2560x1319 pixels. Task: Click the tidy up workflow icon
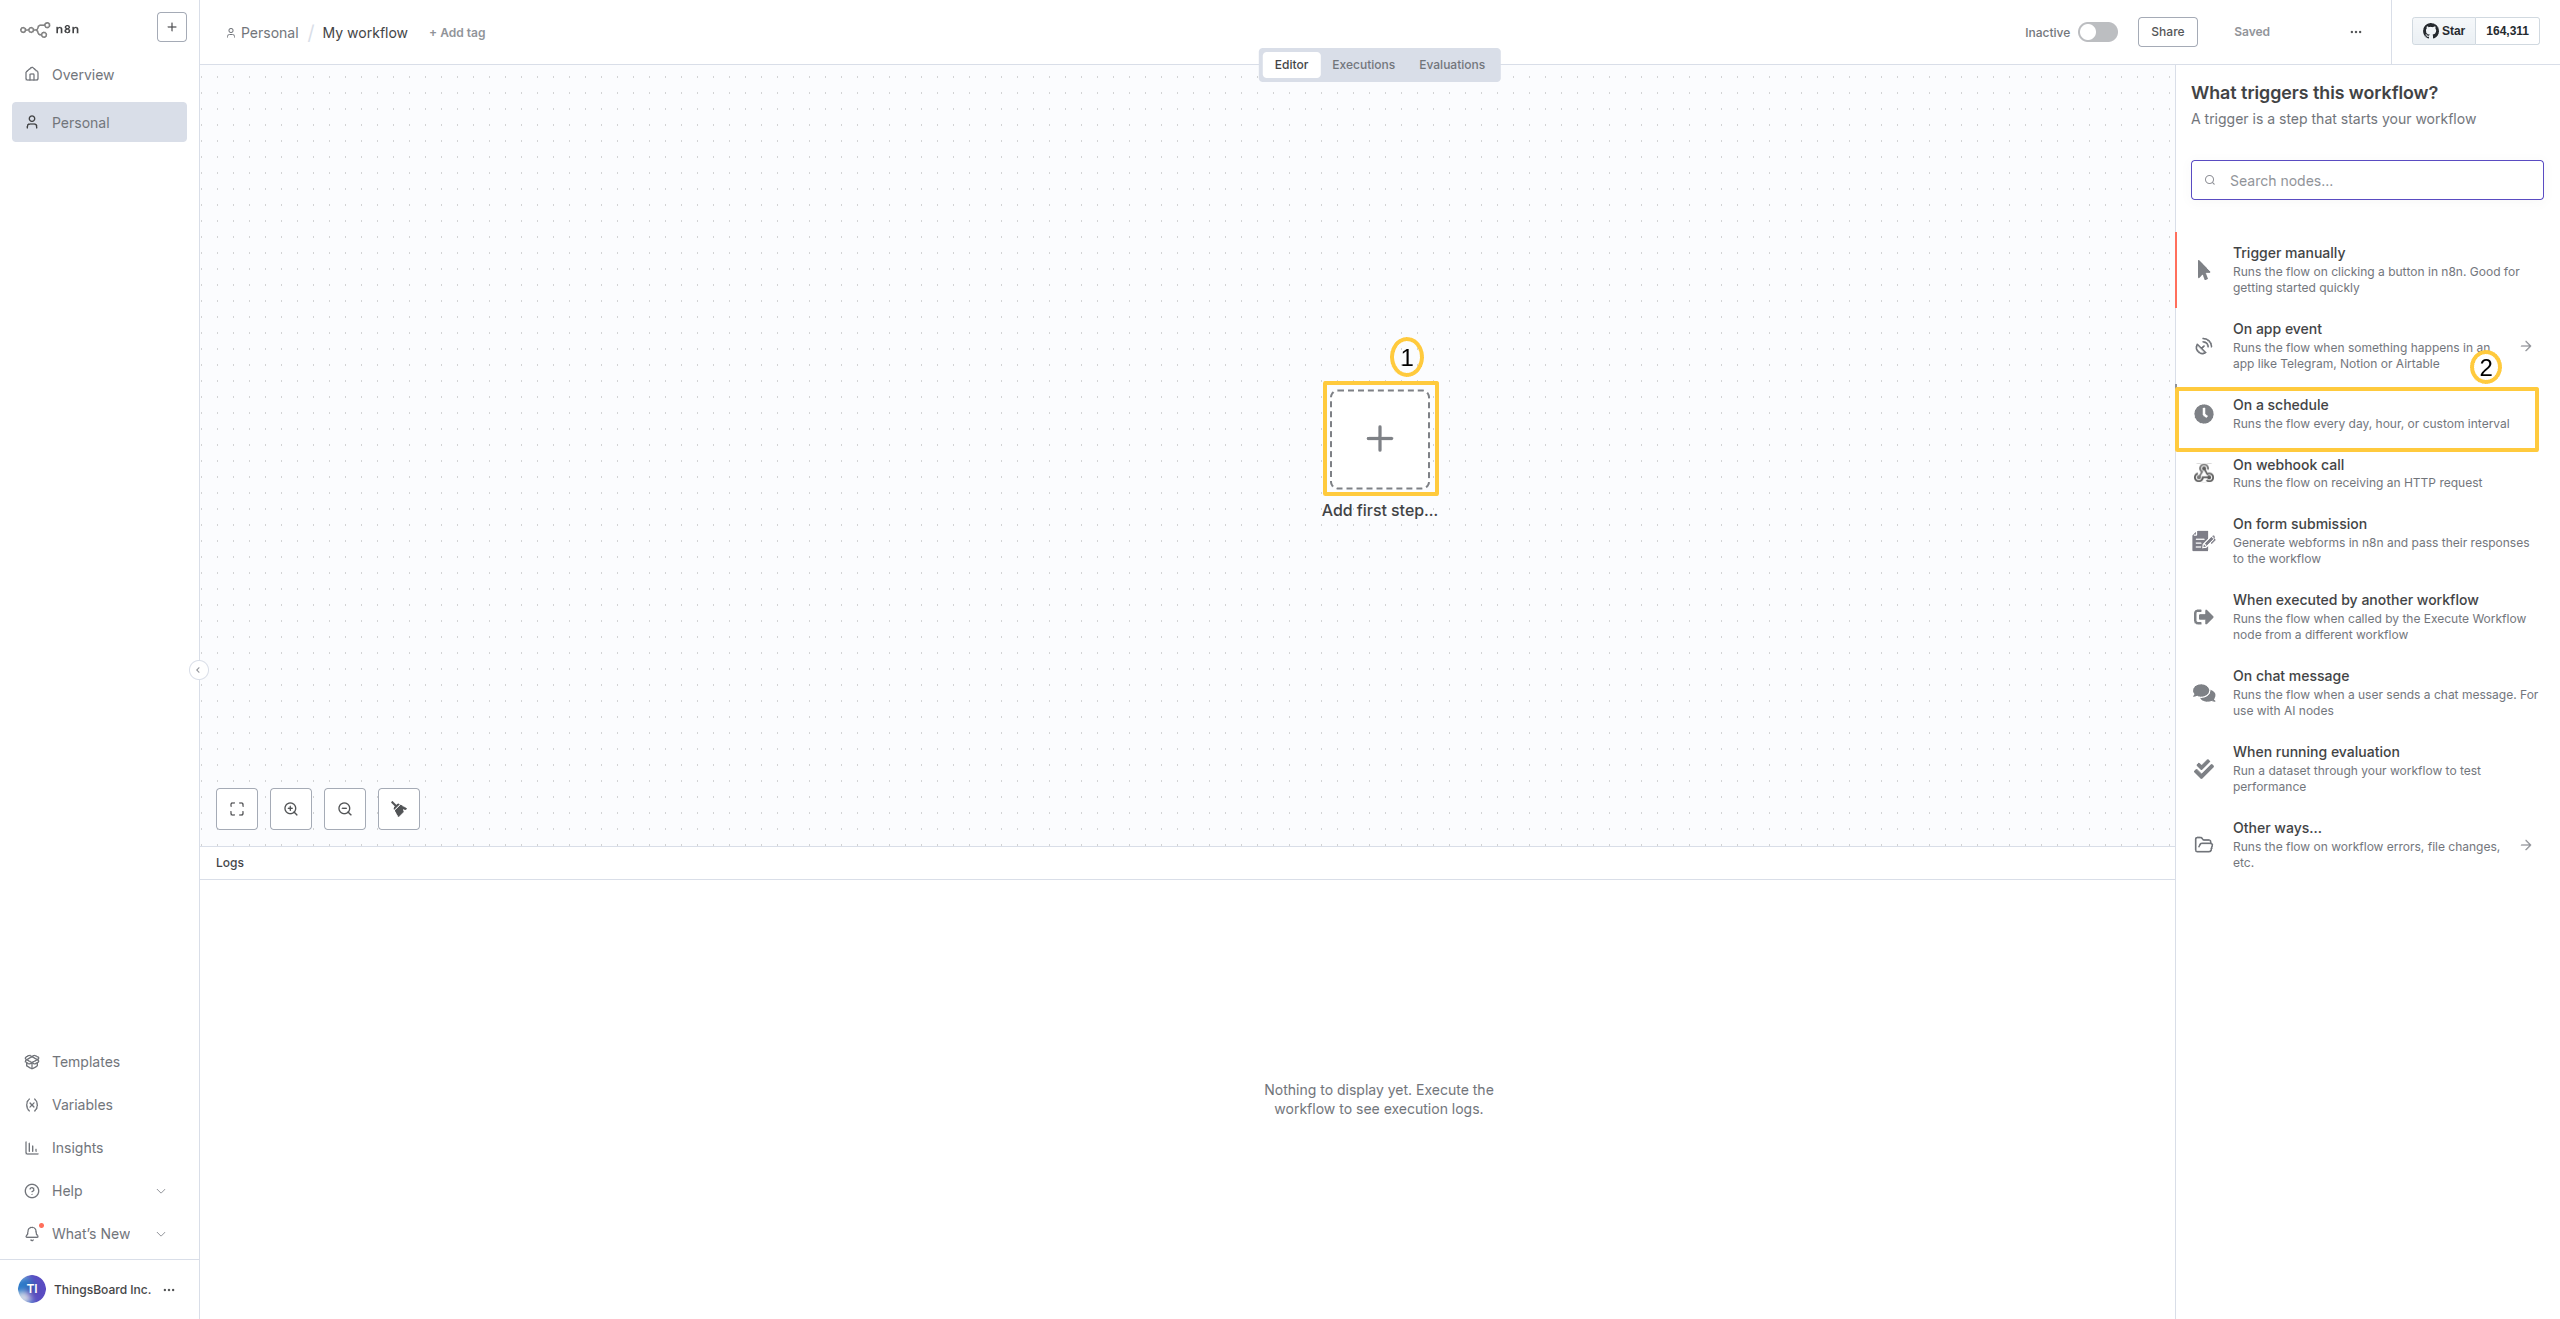(399, 809)
